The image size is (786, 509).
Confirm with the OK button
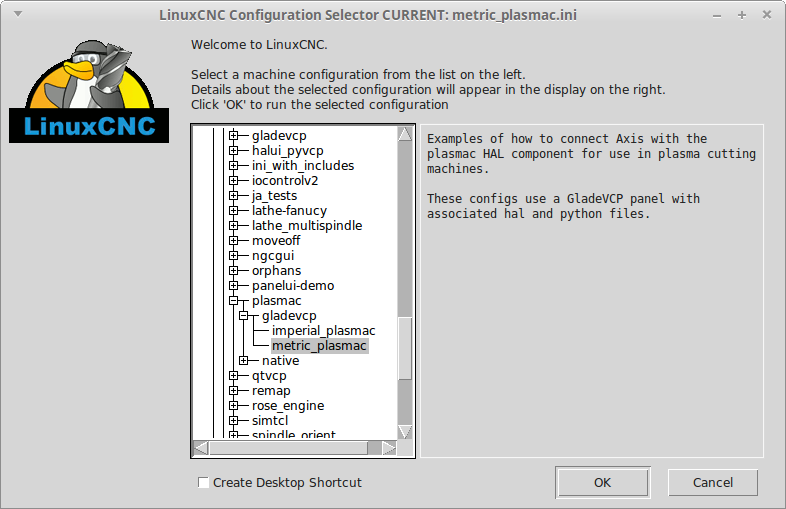coord(603,482)
